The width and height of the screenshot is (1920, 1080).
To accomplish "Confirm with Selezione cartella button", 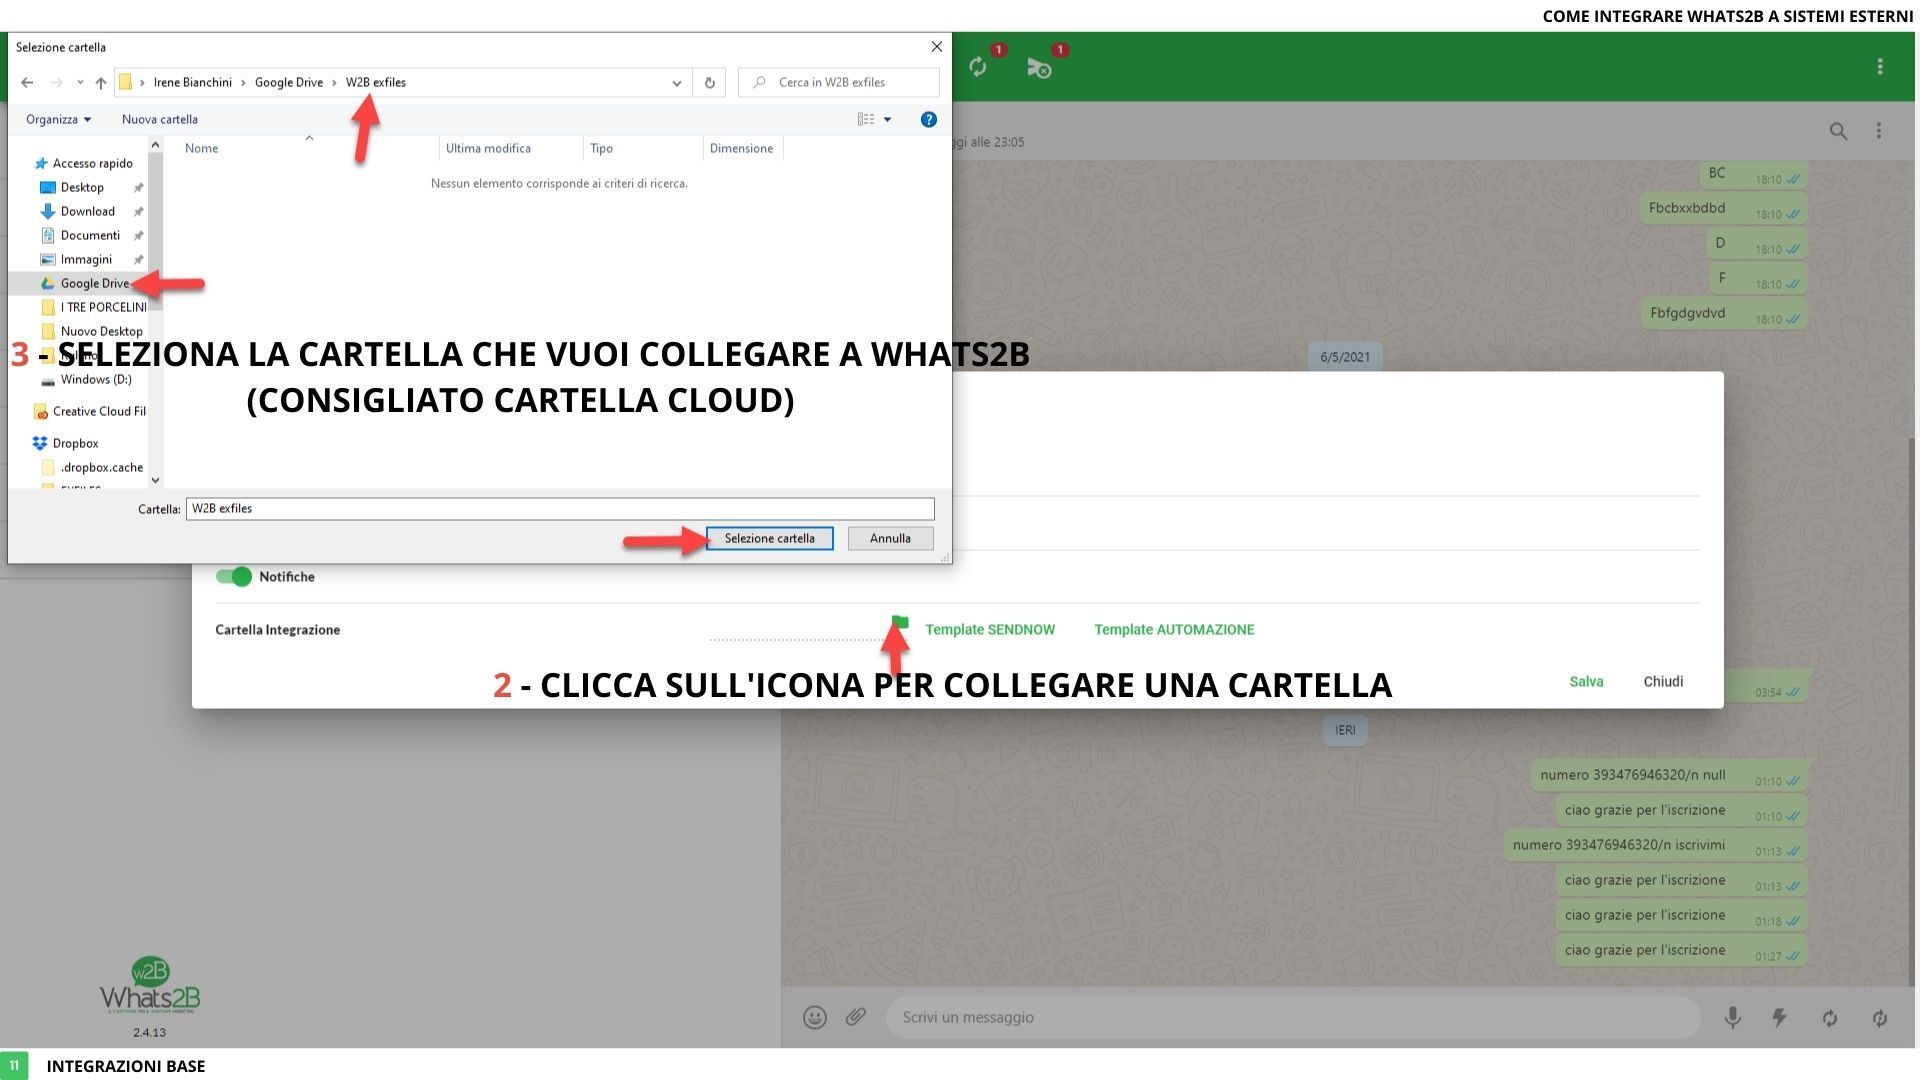I will click(x=770, y=538).
